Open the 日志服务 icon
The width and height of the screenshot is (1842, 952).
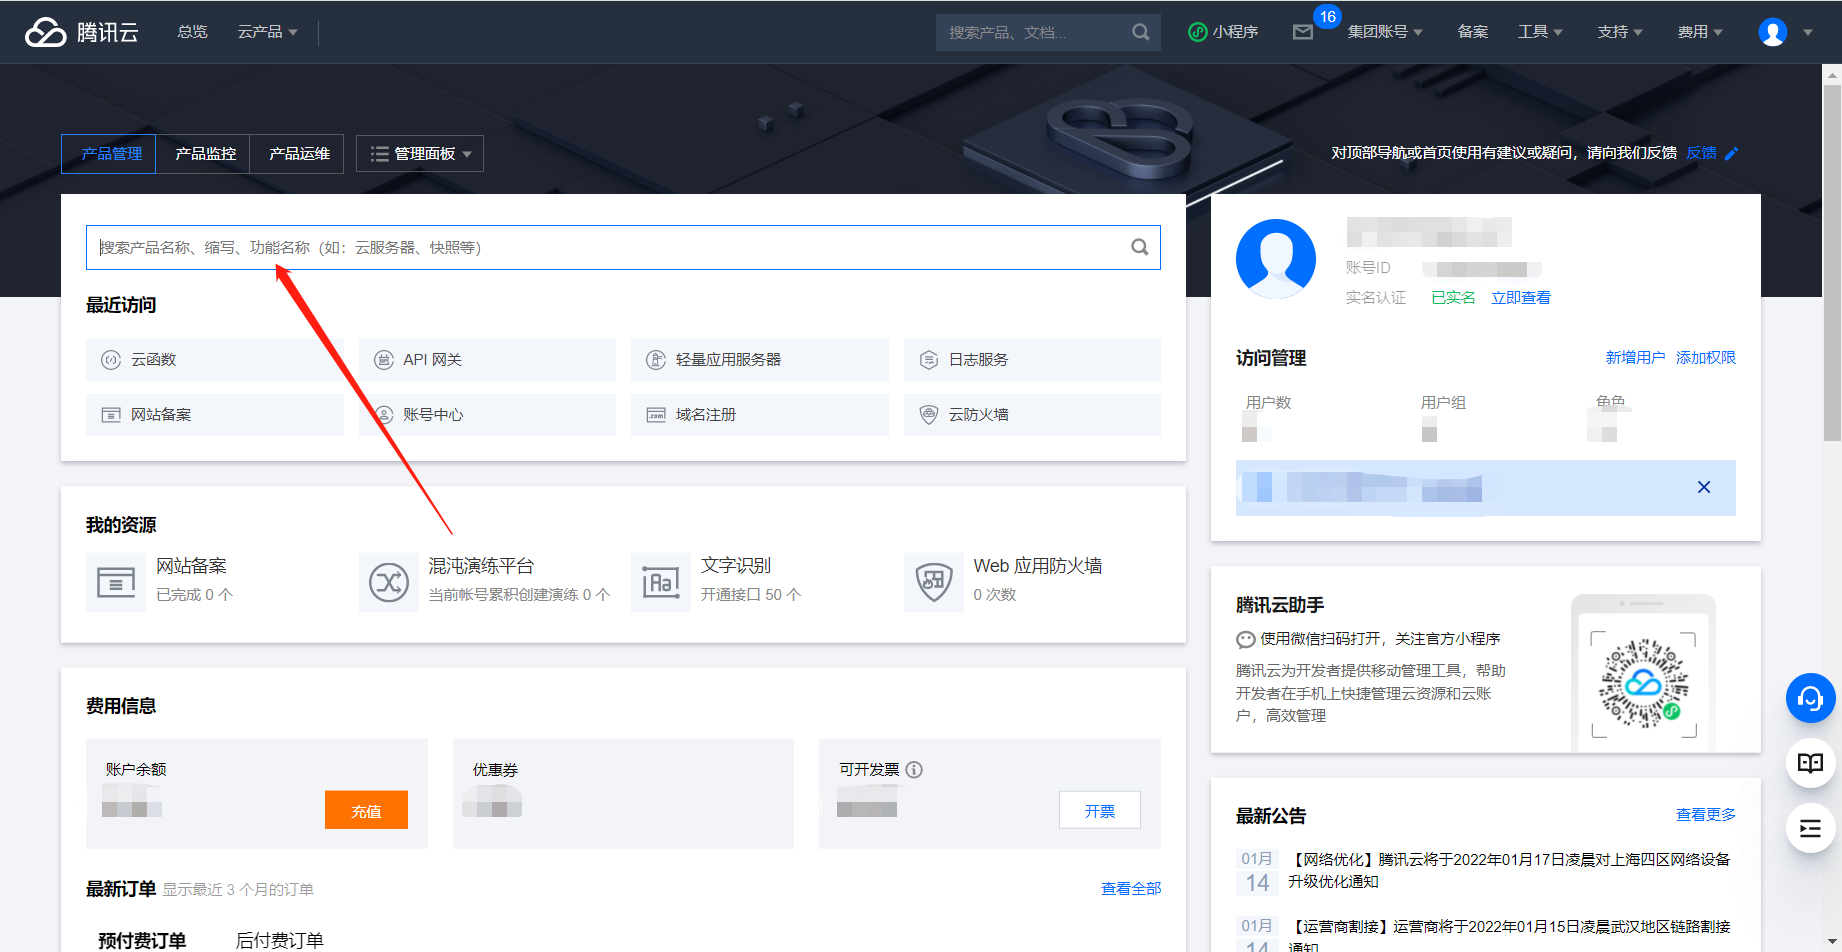pyautogui.click(x=929, y=359)
